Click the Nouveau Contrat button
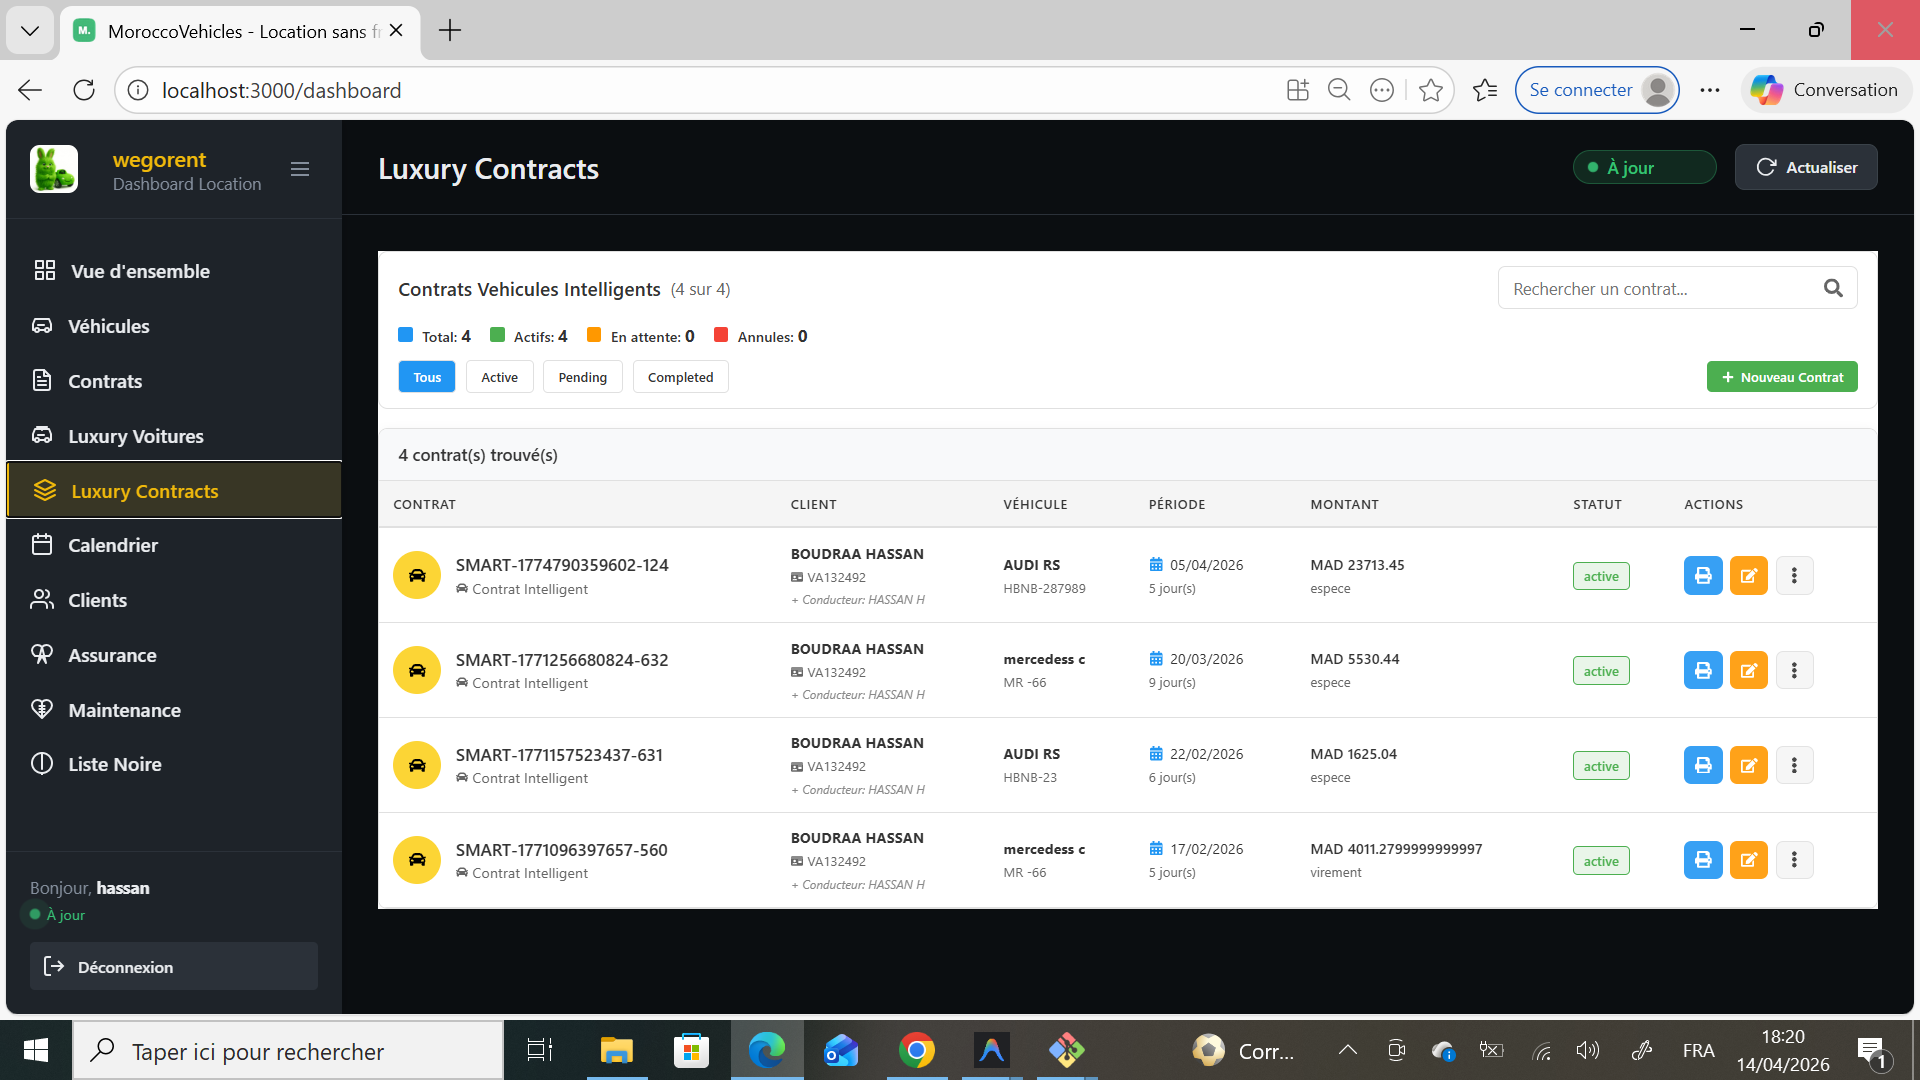The image size is (1920, 1080). [x=1781, y=377]
